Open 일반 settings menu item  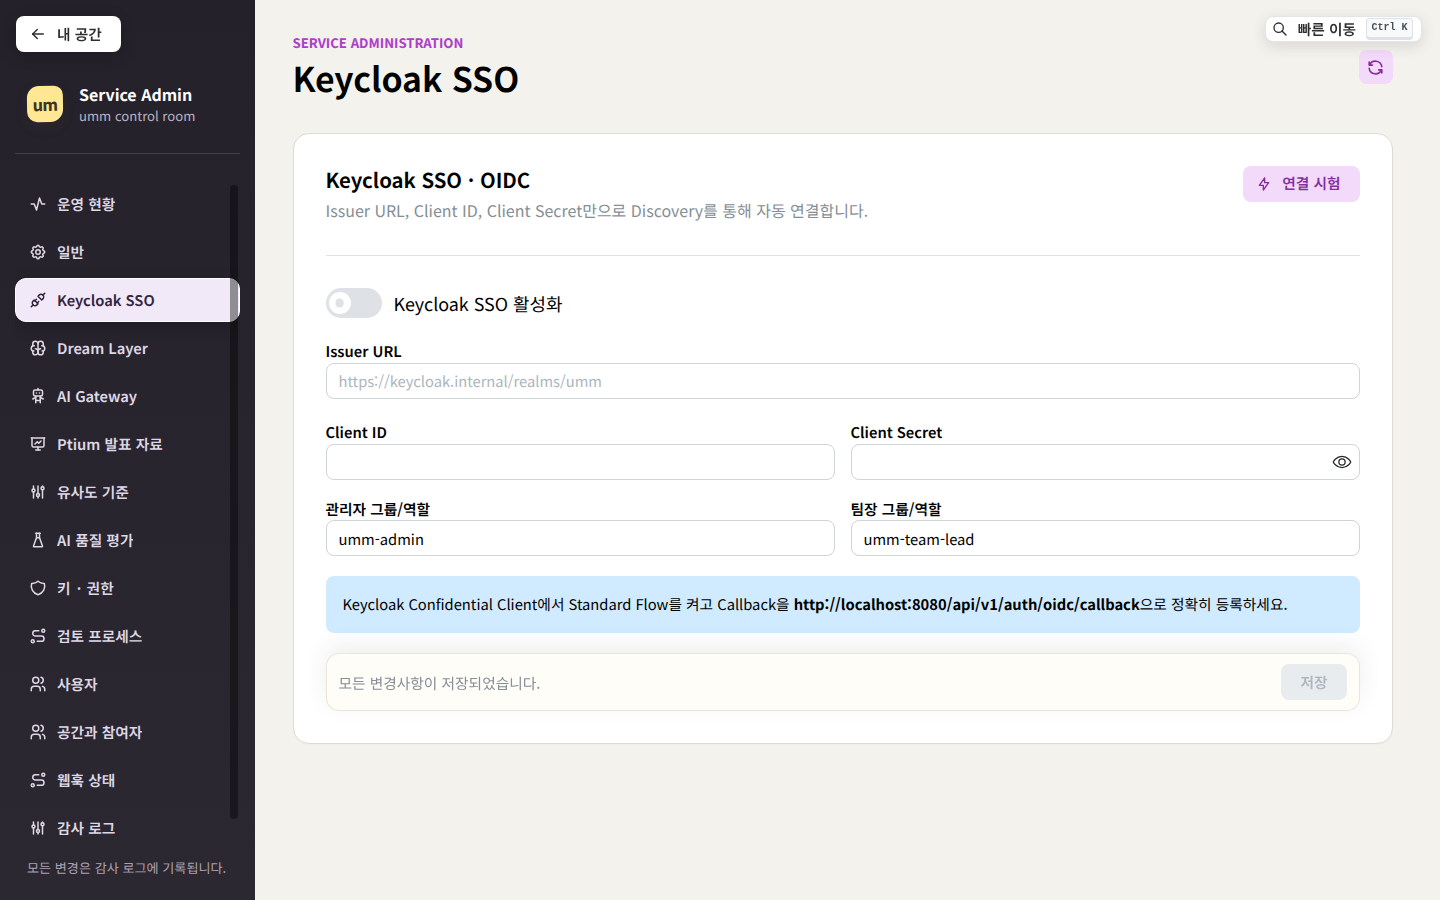(x=127, y=252)
